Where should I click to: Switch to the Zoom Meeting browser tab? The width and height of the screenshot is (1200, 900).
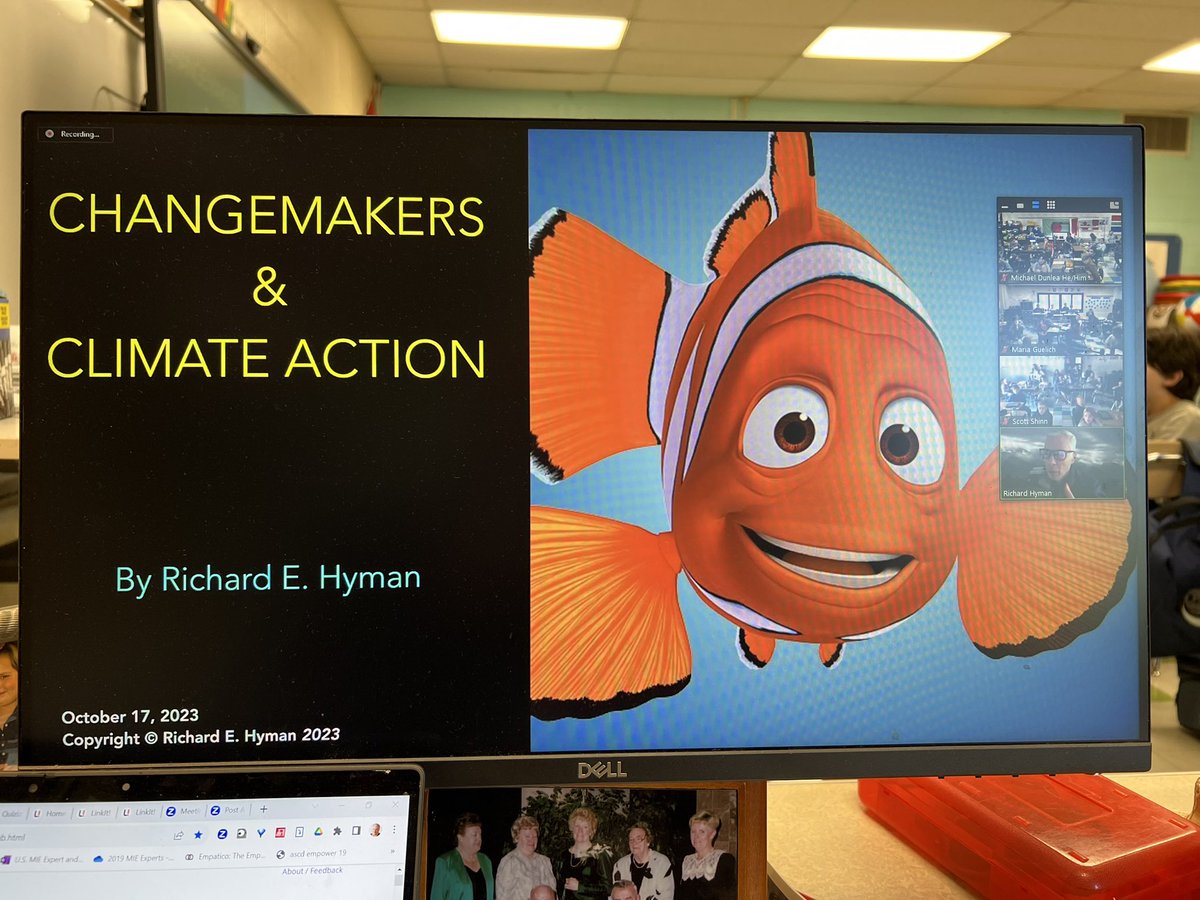click(x=184, y=811)
